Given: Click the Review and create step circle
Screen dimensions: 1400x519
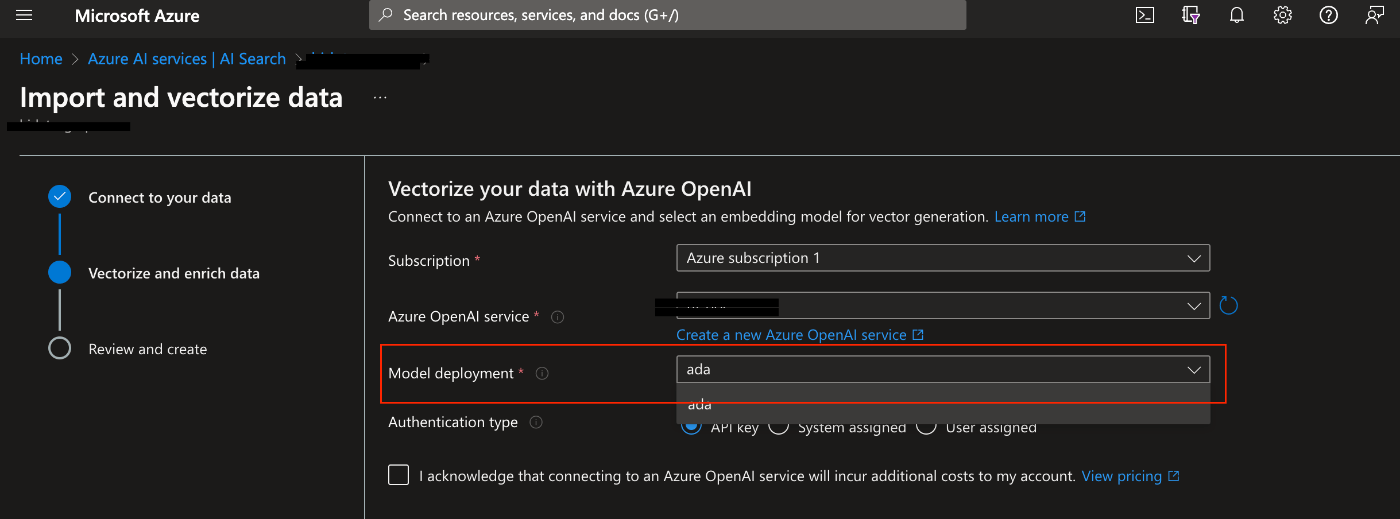Looking at the screenshot, I should [60, 348].
